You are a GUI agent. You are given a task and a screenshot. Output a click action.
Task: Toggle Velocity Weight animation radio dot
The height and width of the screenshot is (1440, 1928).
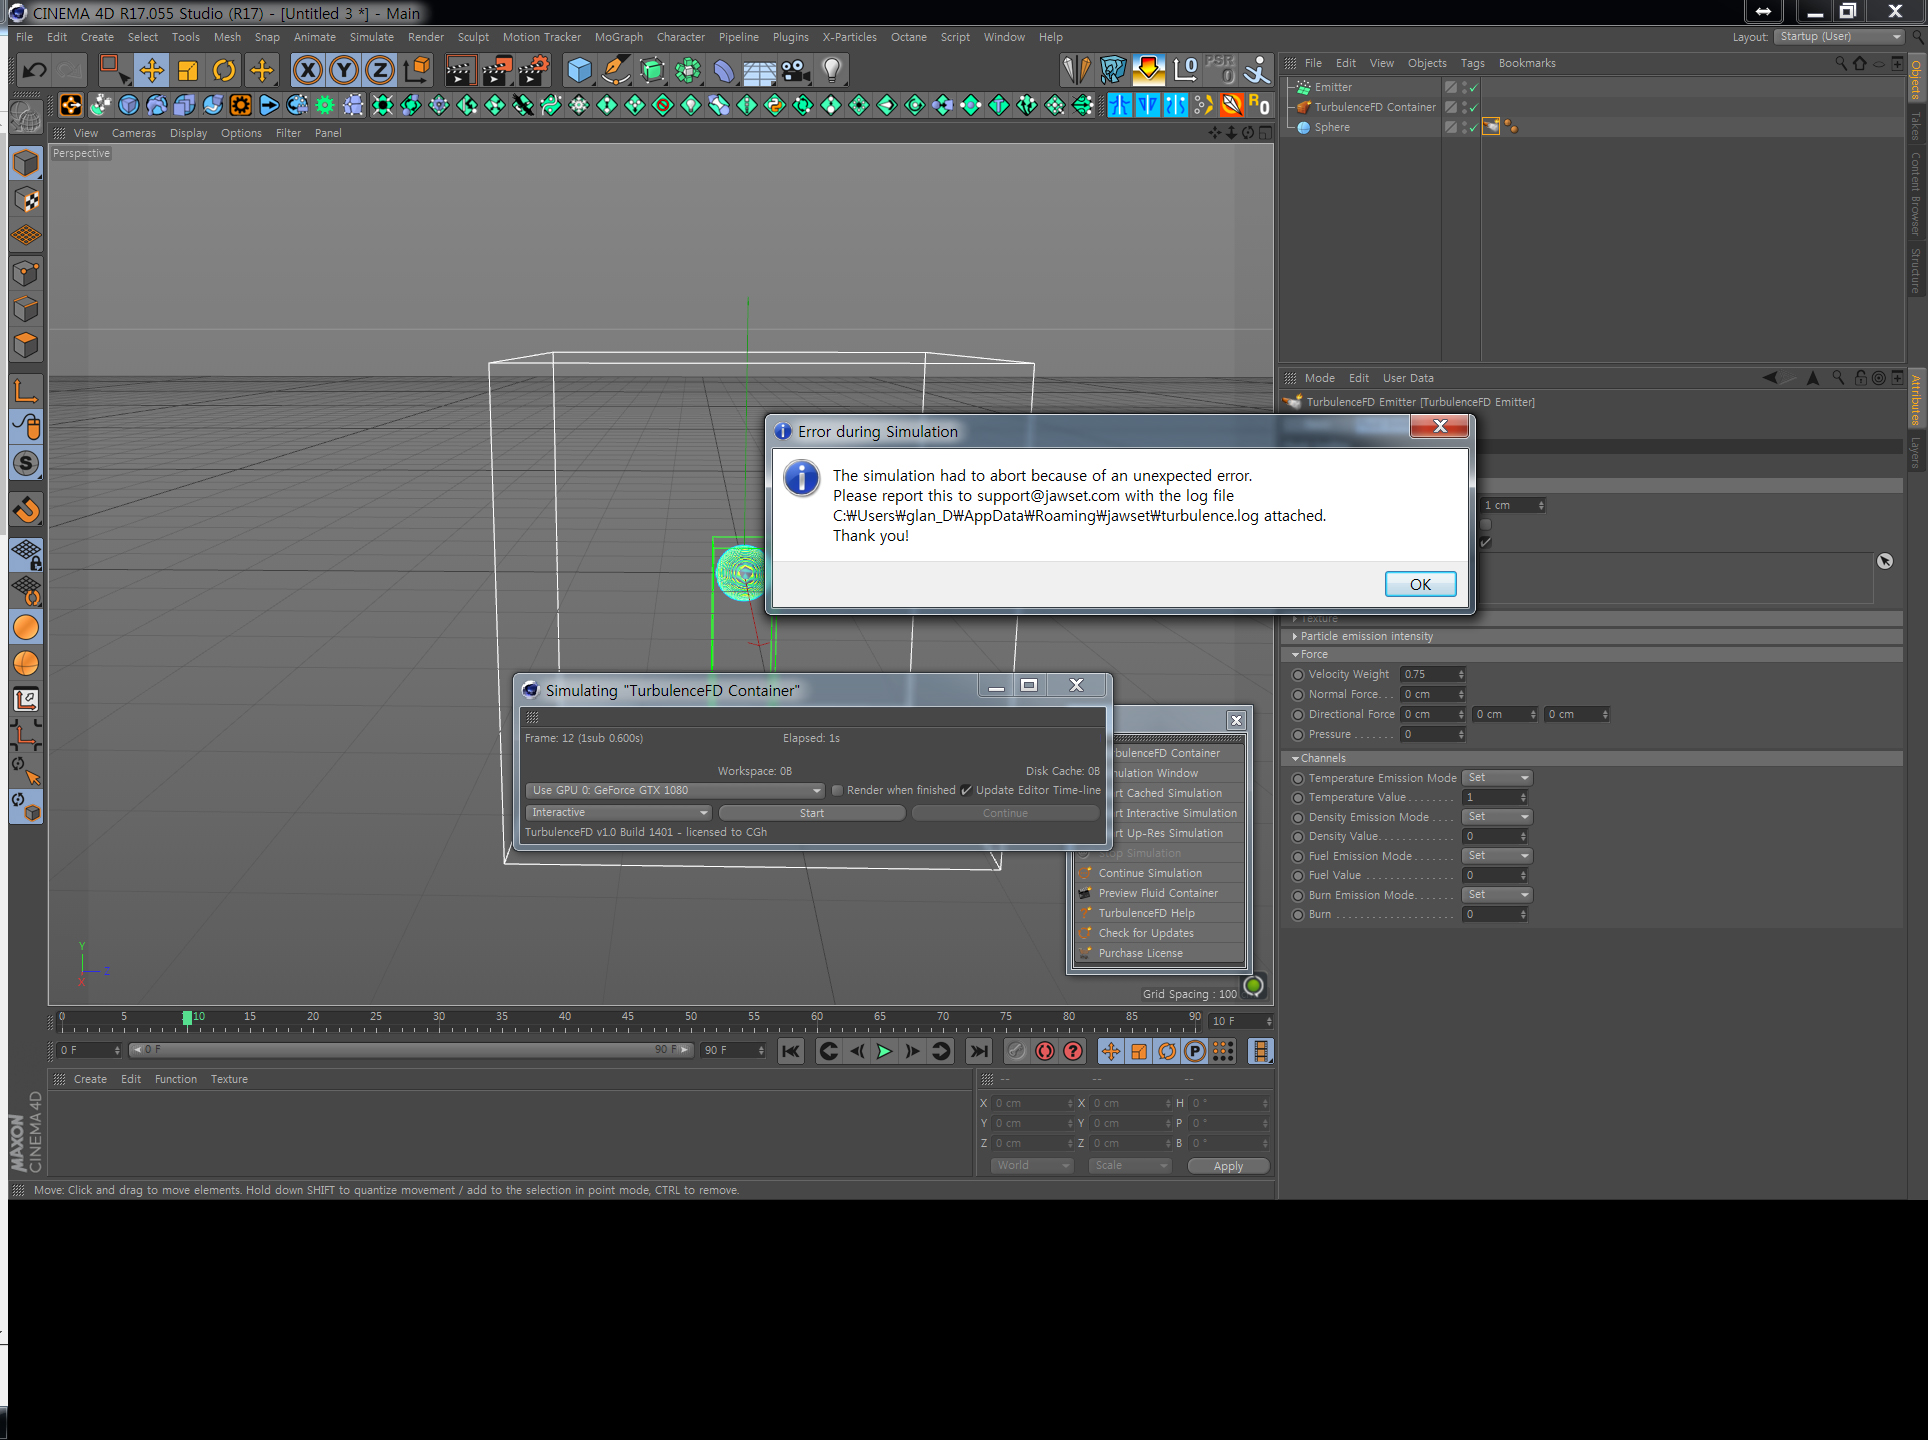coord(1298,675)
